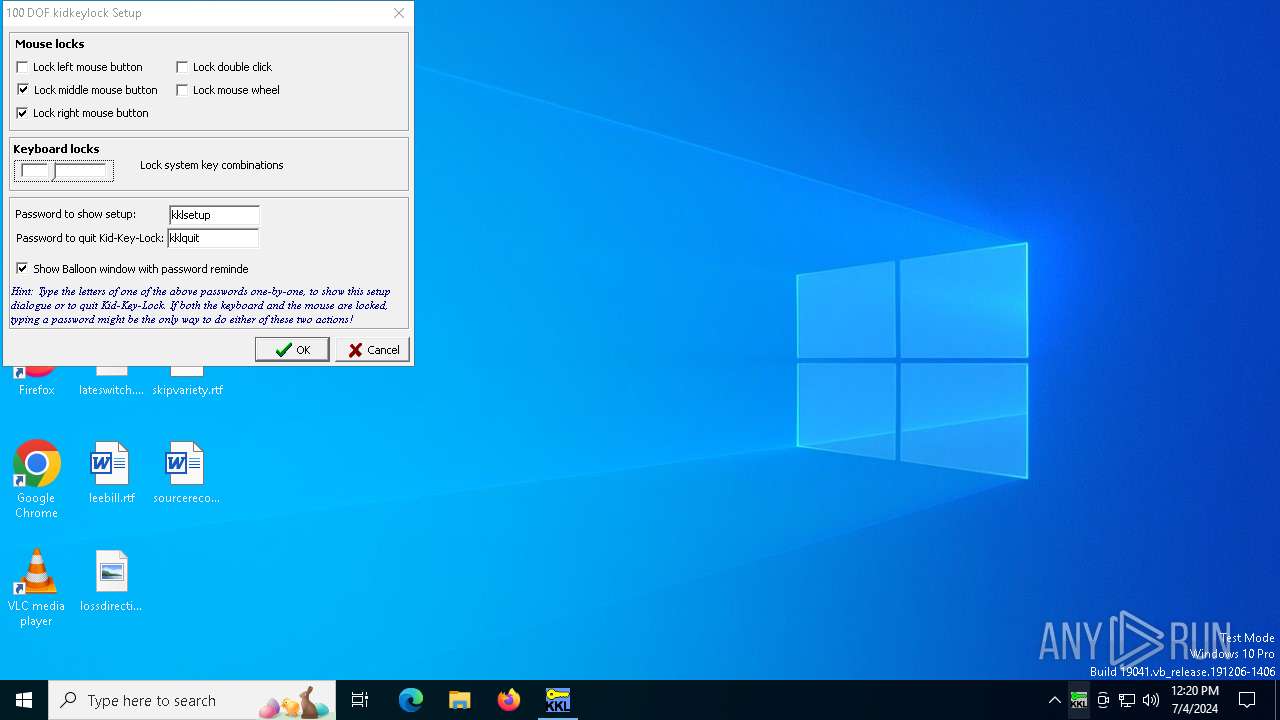Click the keyboard lock level slider
The image size is (1280, 720).
[64, 172]
